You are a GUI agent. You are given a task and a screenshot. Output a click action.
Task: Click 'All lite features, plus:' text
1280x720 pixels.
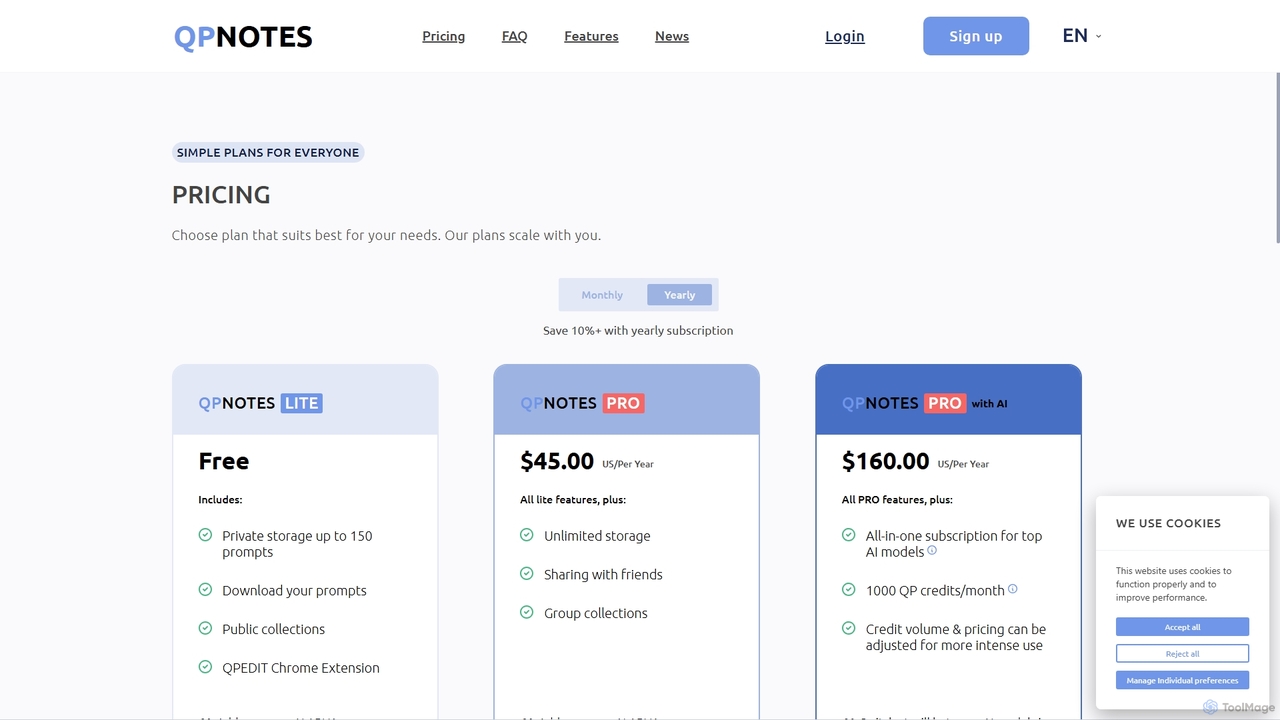click(x=573, y=499)
